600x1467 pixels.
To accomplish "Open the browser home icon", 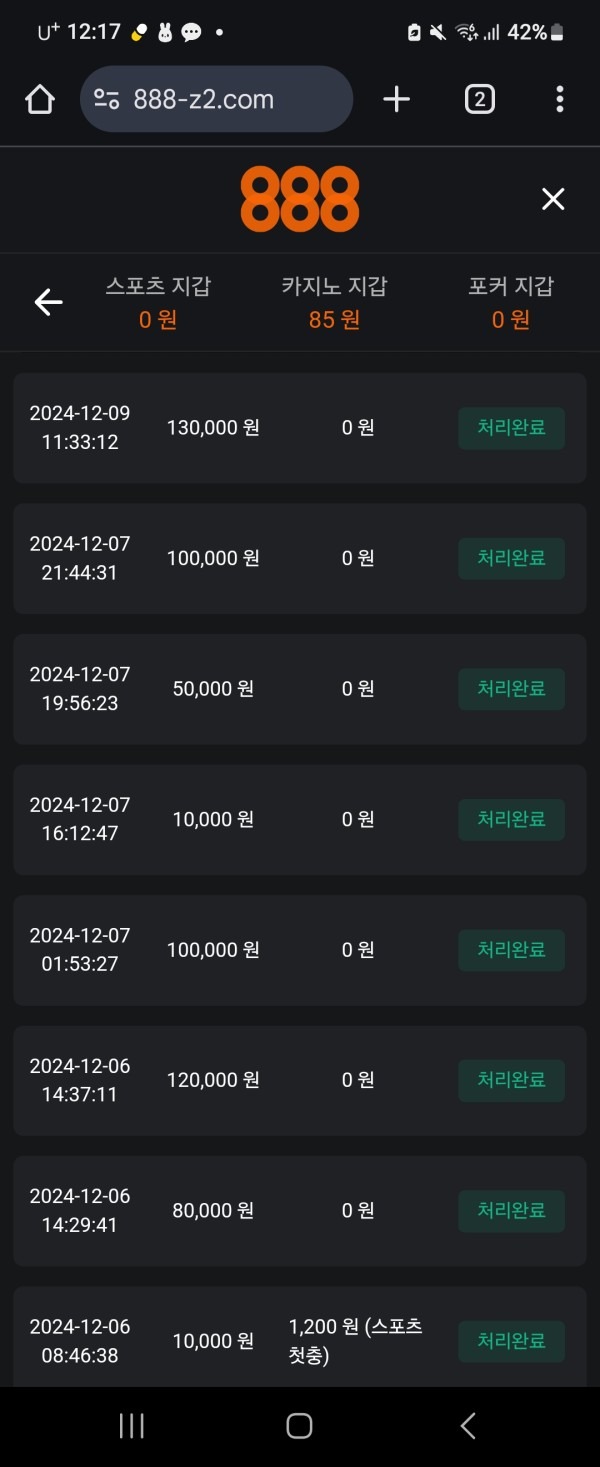I will click(x=39, y=98).
